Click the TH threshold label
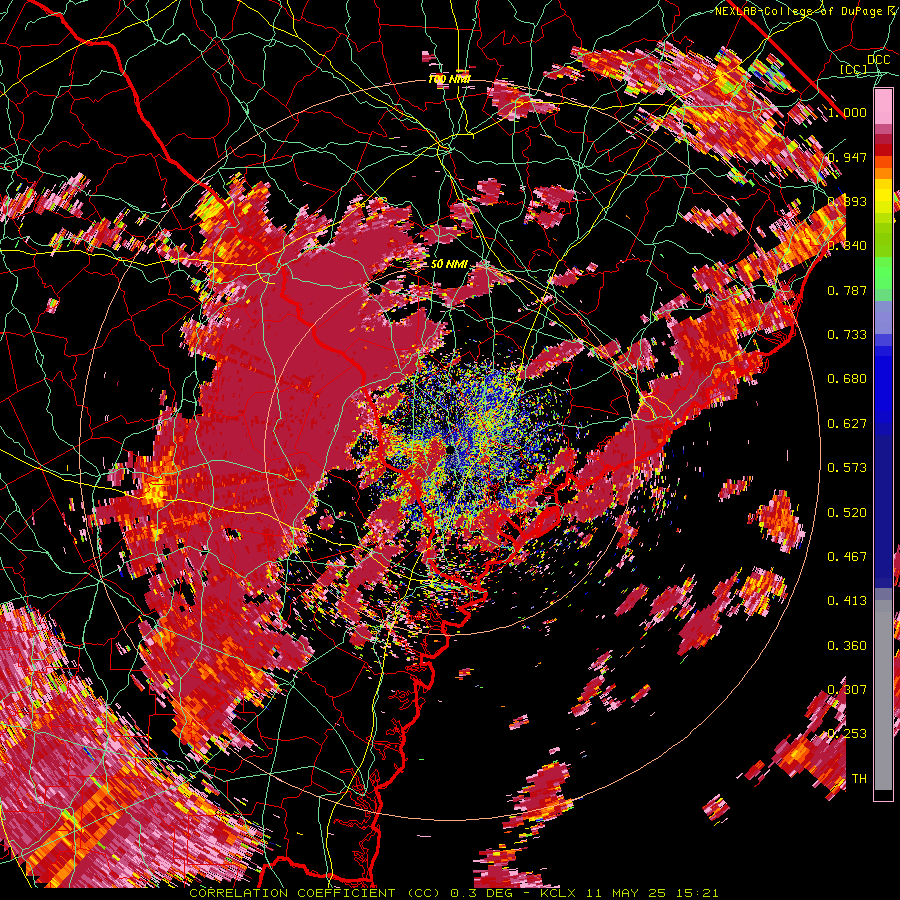The width and height of the screenshot is (900, 900). 859,778
